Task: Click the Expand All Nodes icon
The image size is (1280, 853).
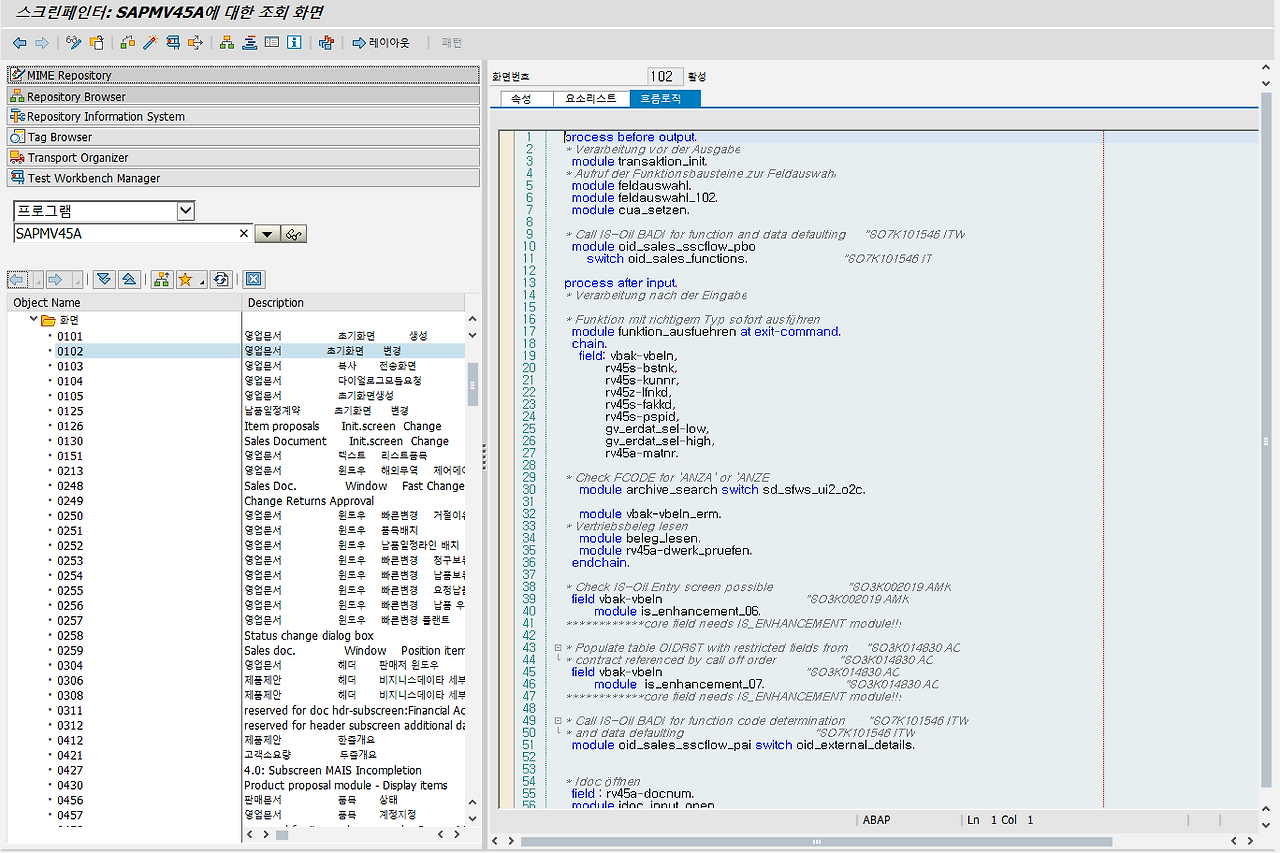Action: point(103,280)
